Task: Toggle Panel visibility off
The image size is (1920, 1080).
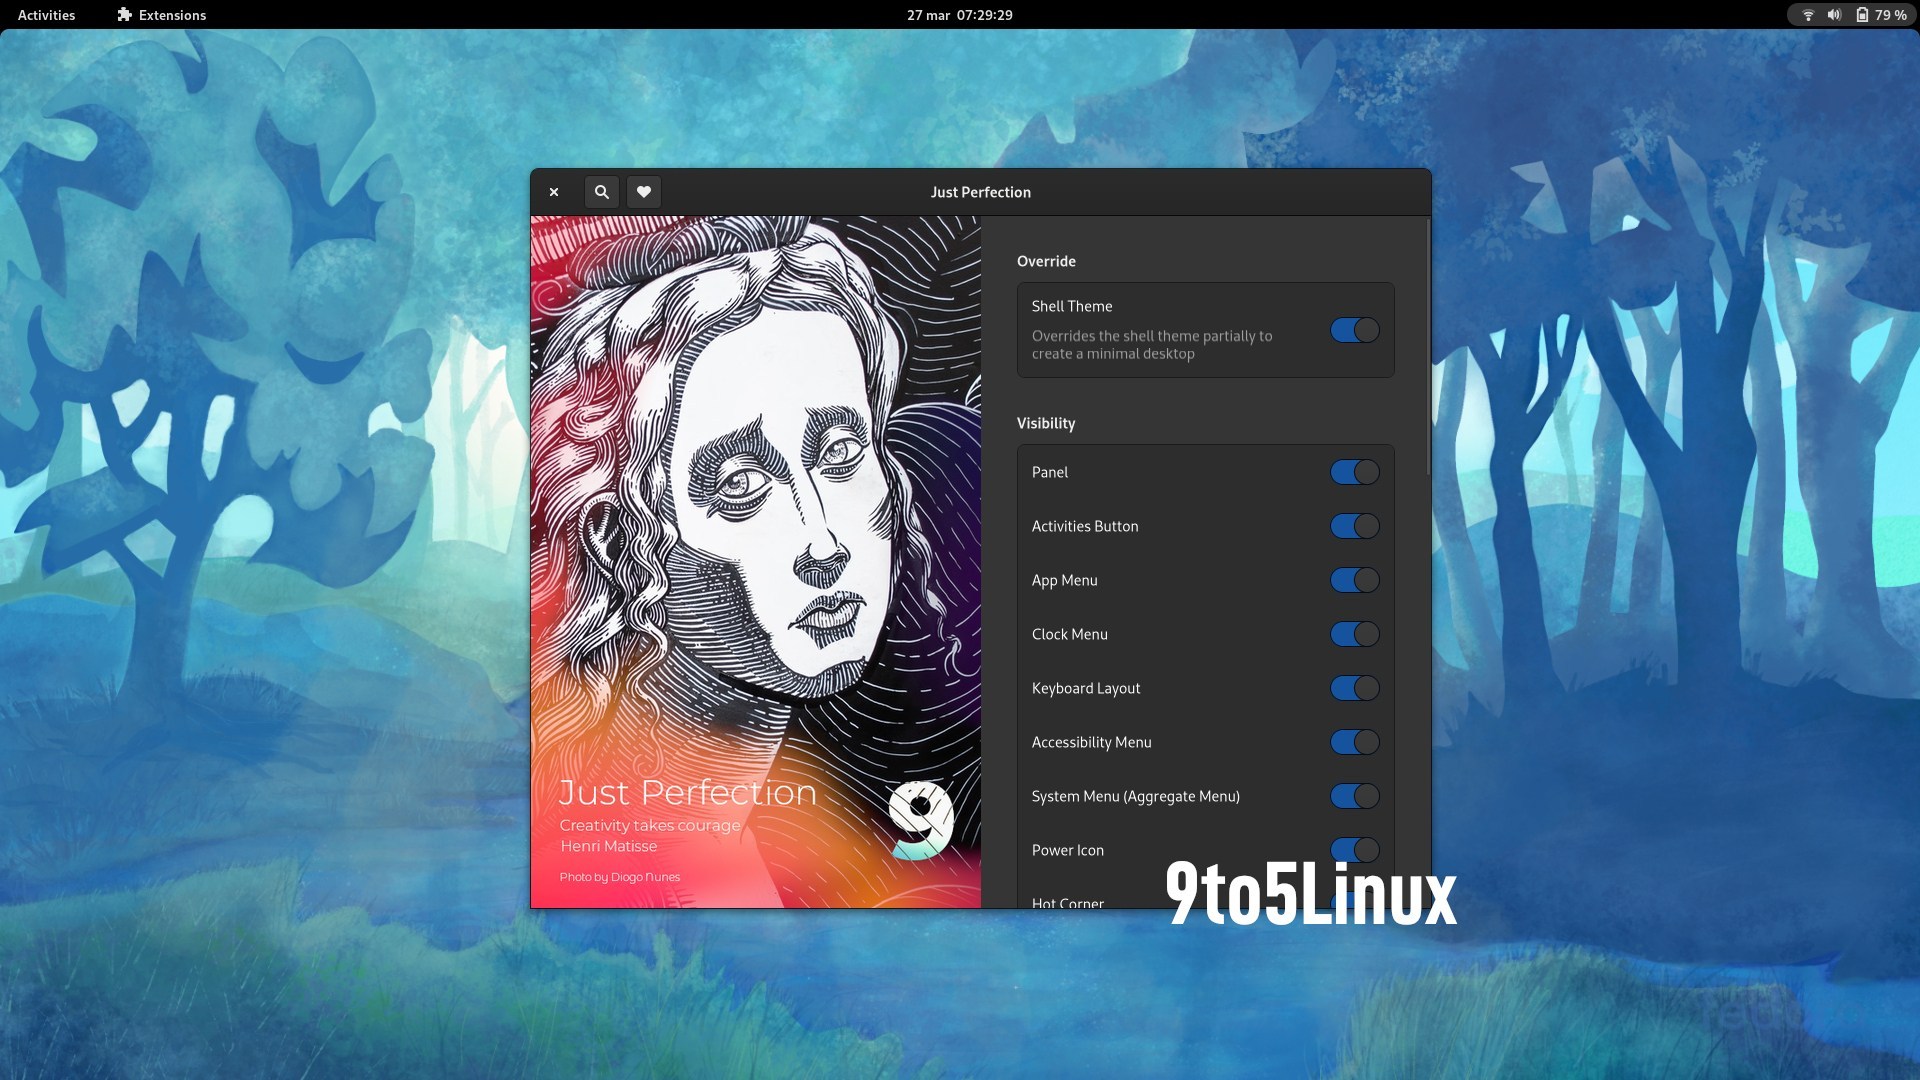Action: [x=1355, y=471]
